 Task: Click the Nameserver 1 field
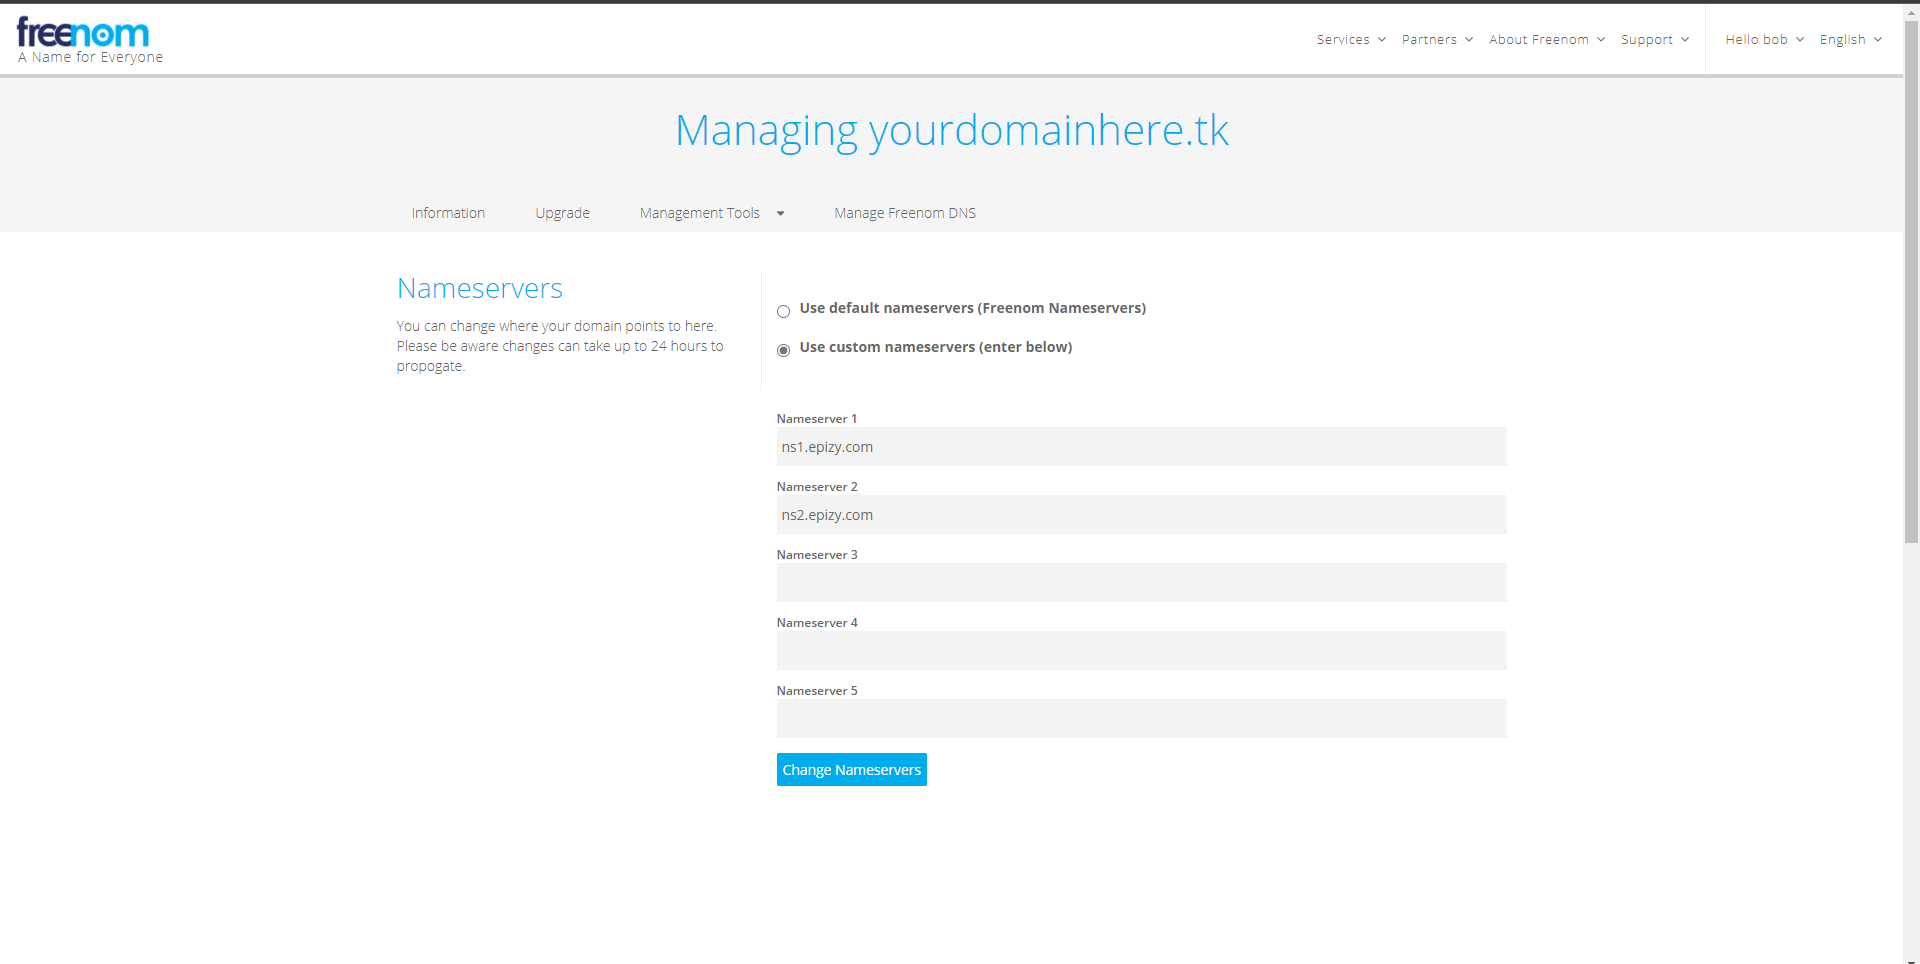click(1141, 447)
